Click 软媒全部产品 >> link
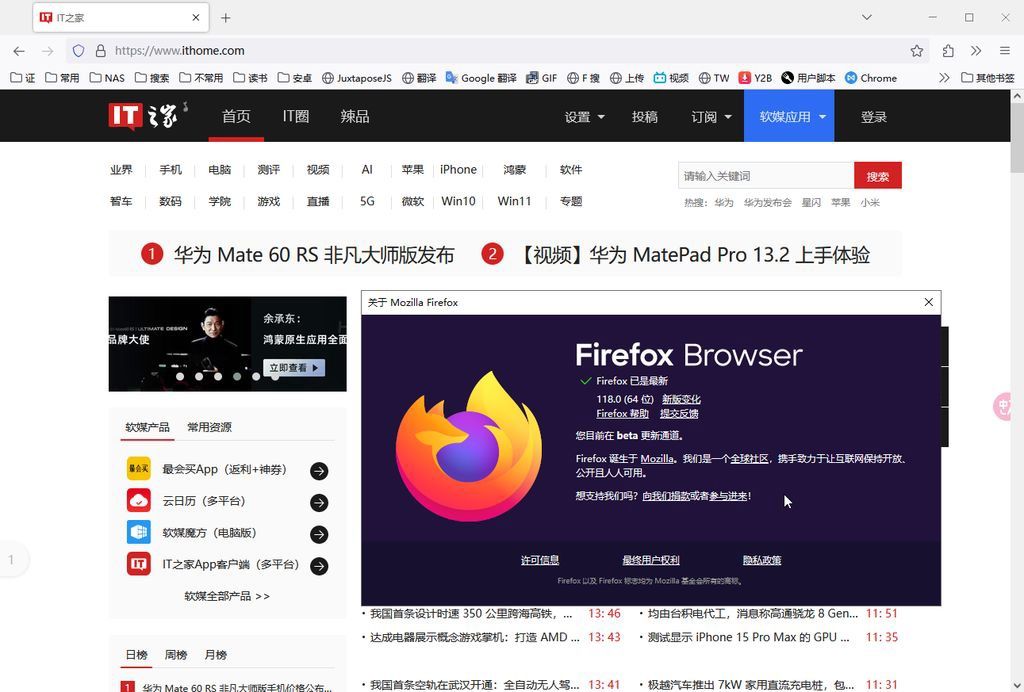Screen dimensions: 1024x692 (227, 596)
